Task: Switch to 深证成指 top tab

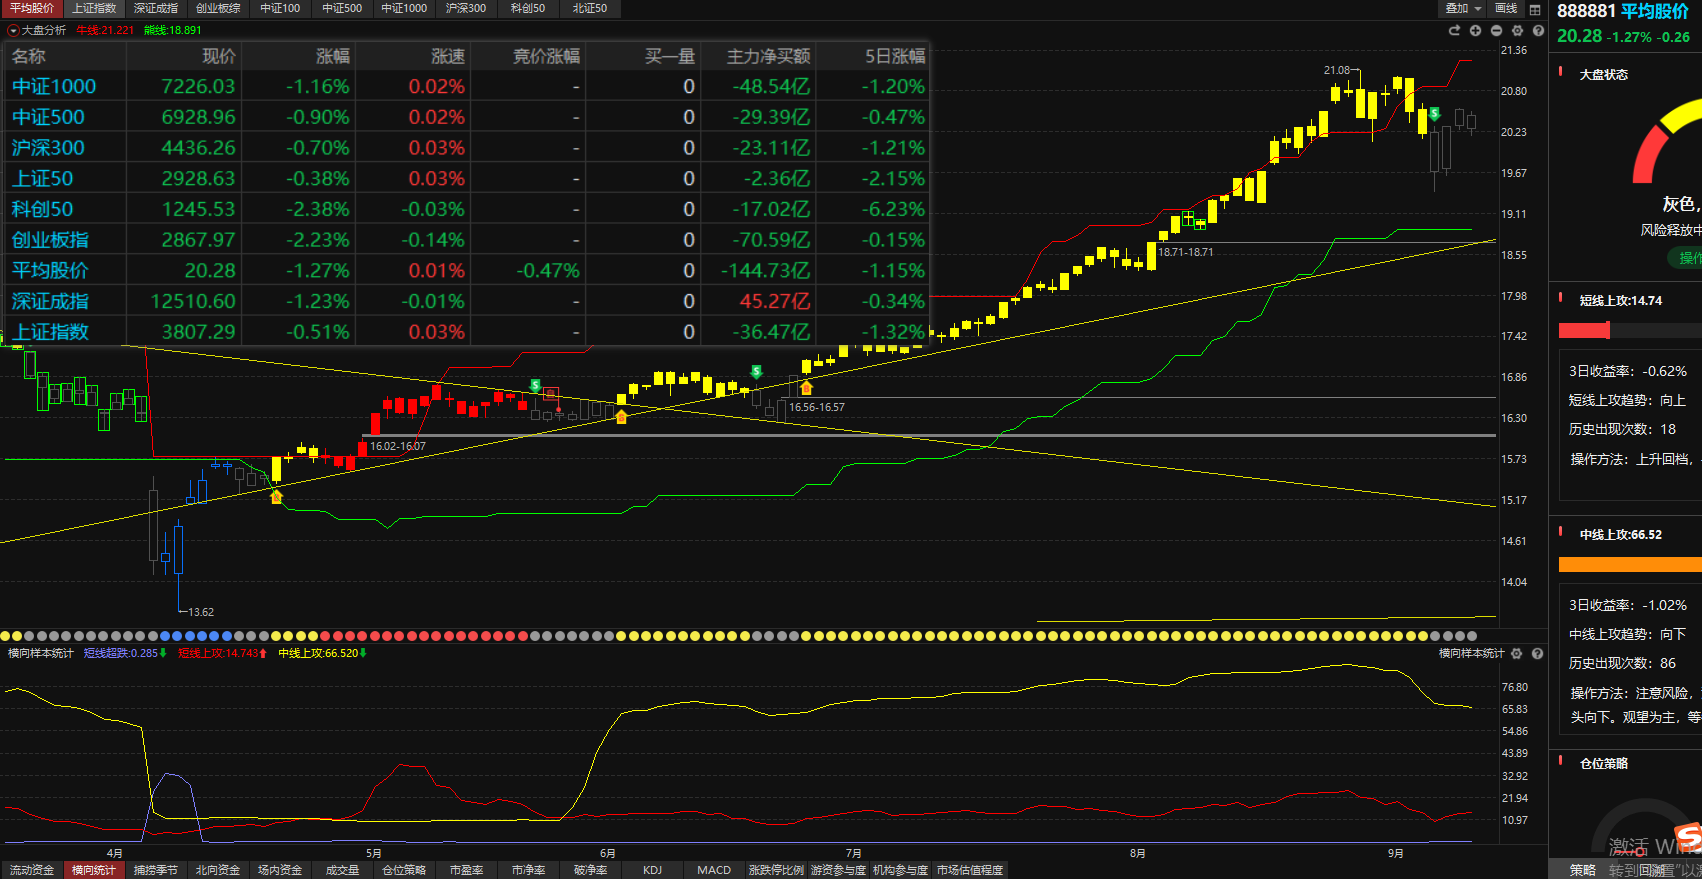Action: tap(156, 8)
